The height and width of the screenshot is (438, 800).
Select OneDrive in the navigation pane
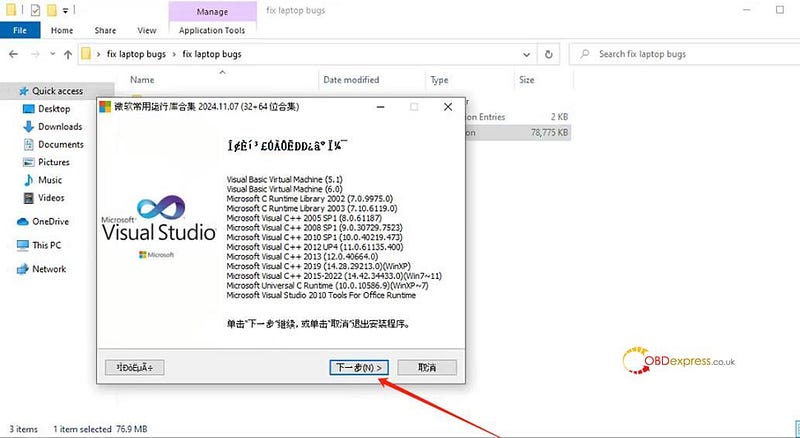coord(50,222)
